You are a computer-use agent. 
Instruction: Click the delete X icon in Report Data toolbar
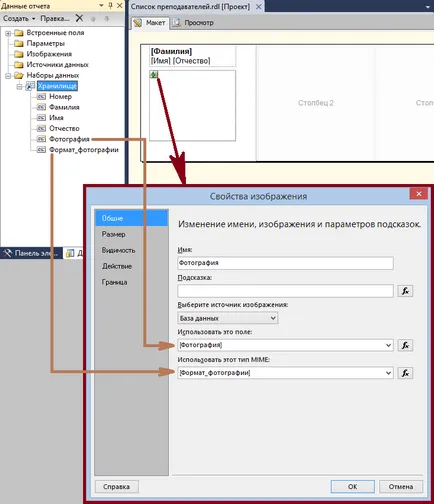click(79, 18)
